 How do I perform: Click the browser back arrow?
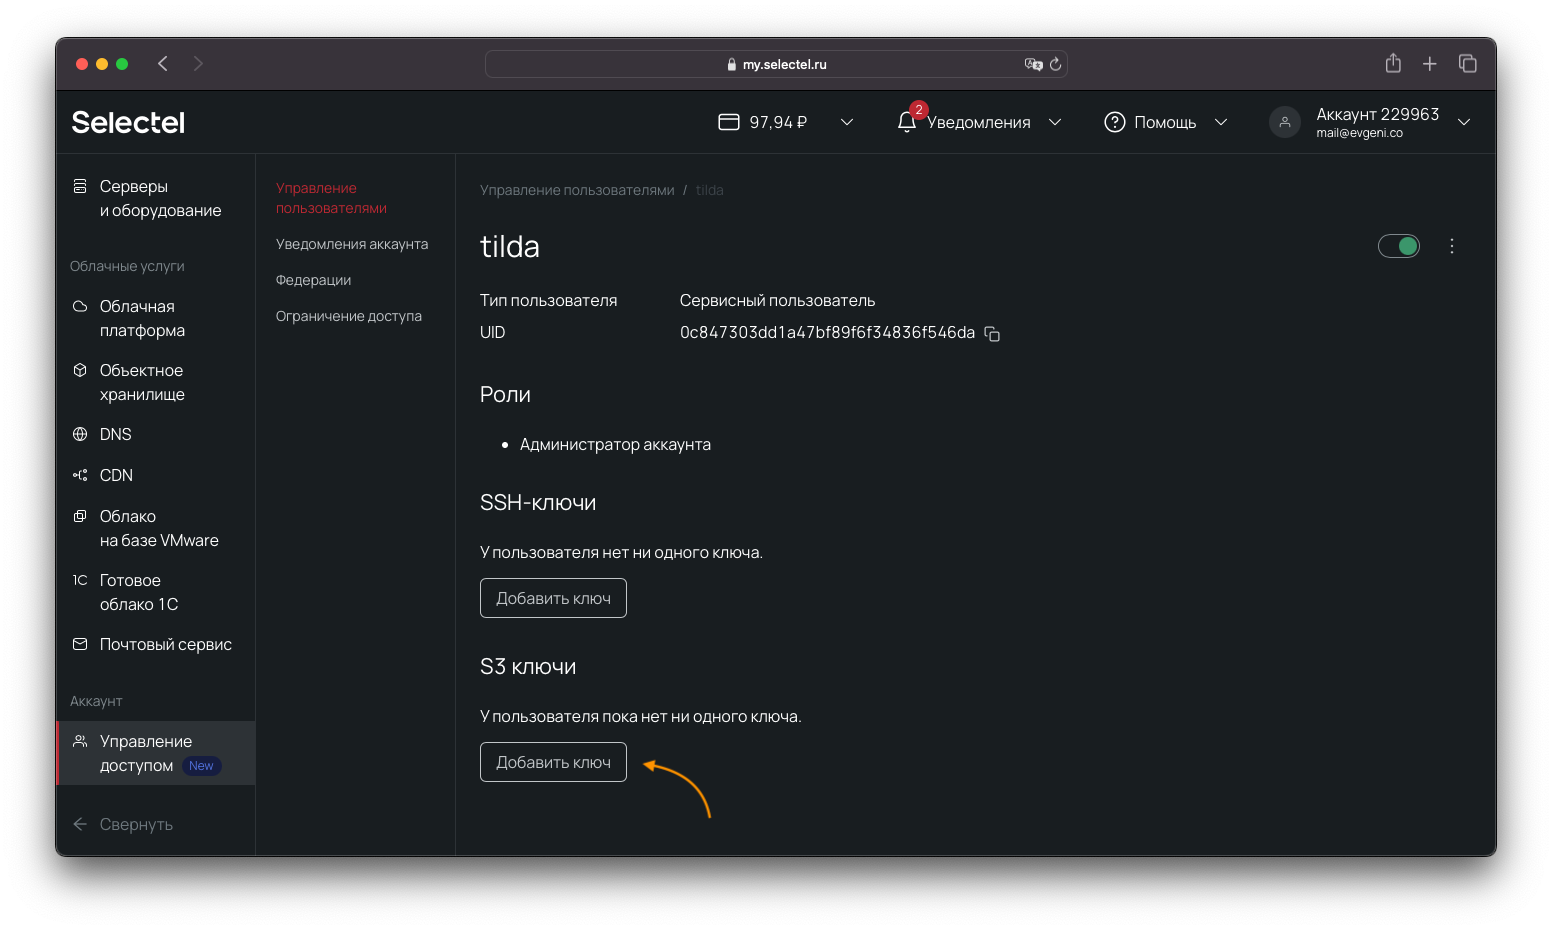[163, 64]
